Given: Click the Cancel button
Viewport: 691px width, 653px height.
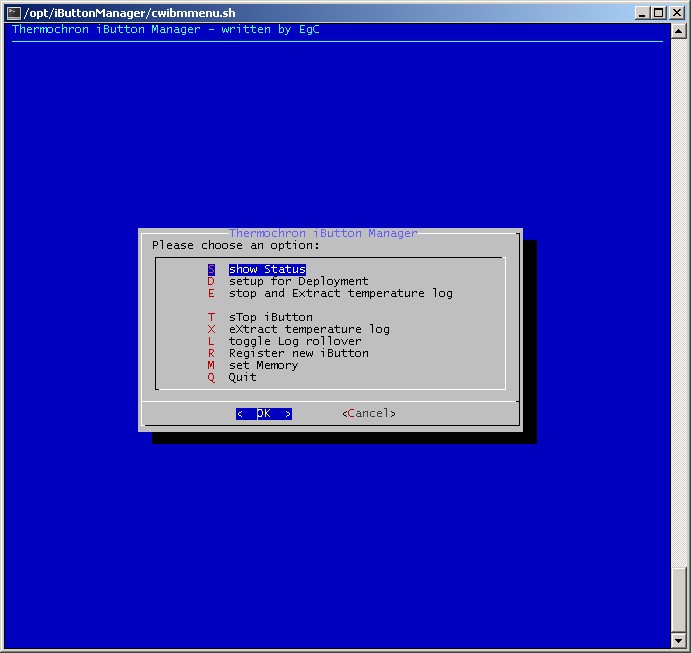Looking at the screenshot, I should (369, 413).
